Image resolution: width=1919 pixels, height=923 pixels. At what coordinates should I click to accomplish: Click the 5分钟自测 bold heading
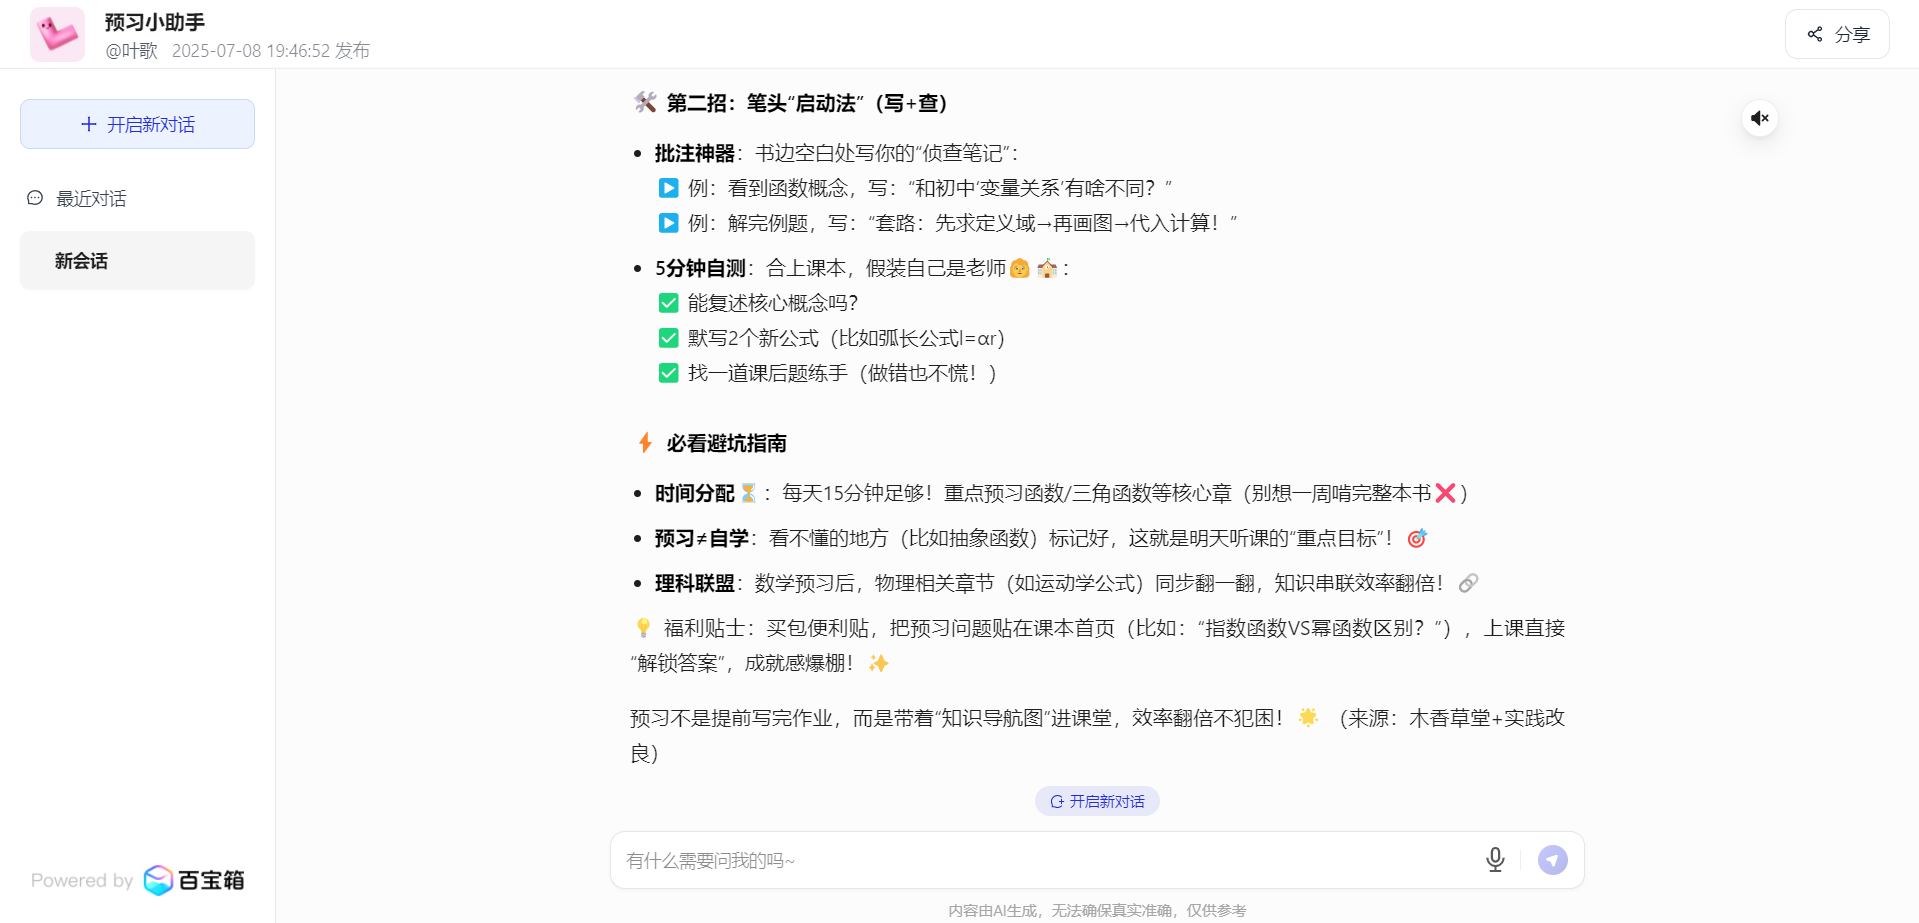tap(701, 268)
